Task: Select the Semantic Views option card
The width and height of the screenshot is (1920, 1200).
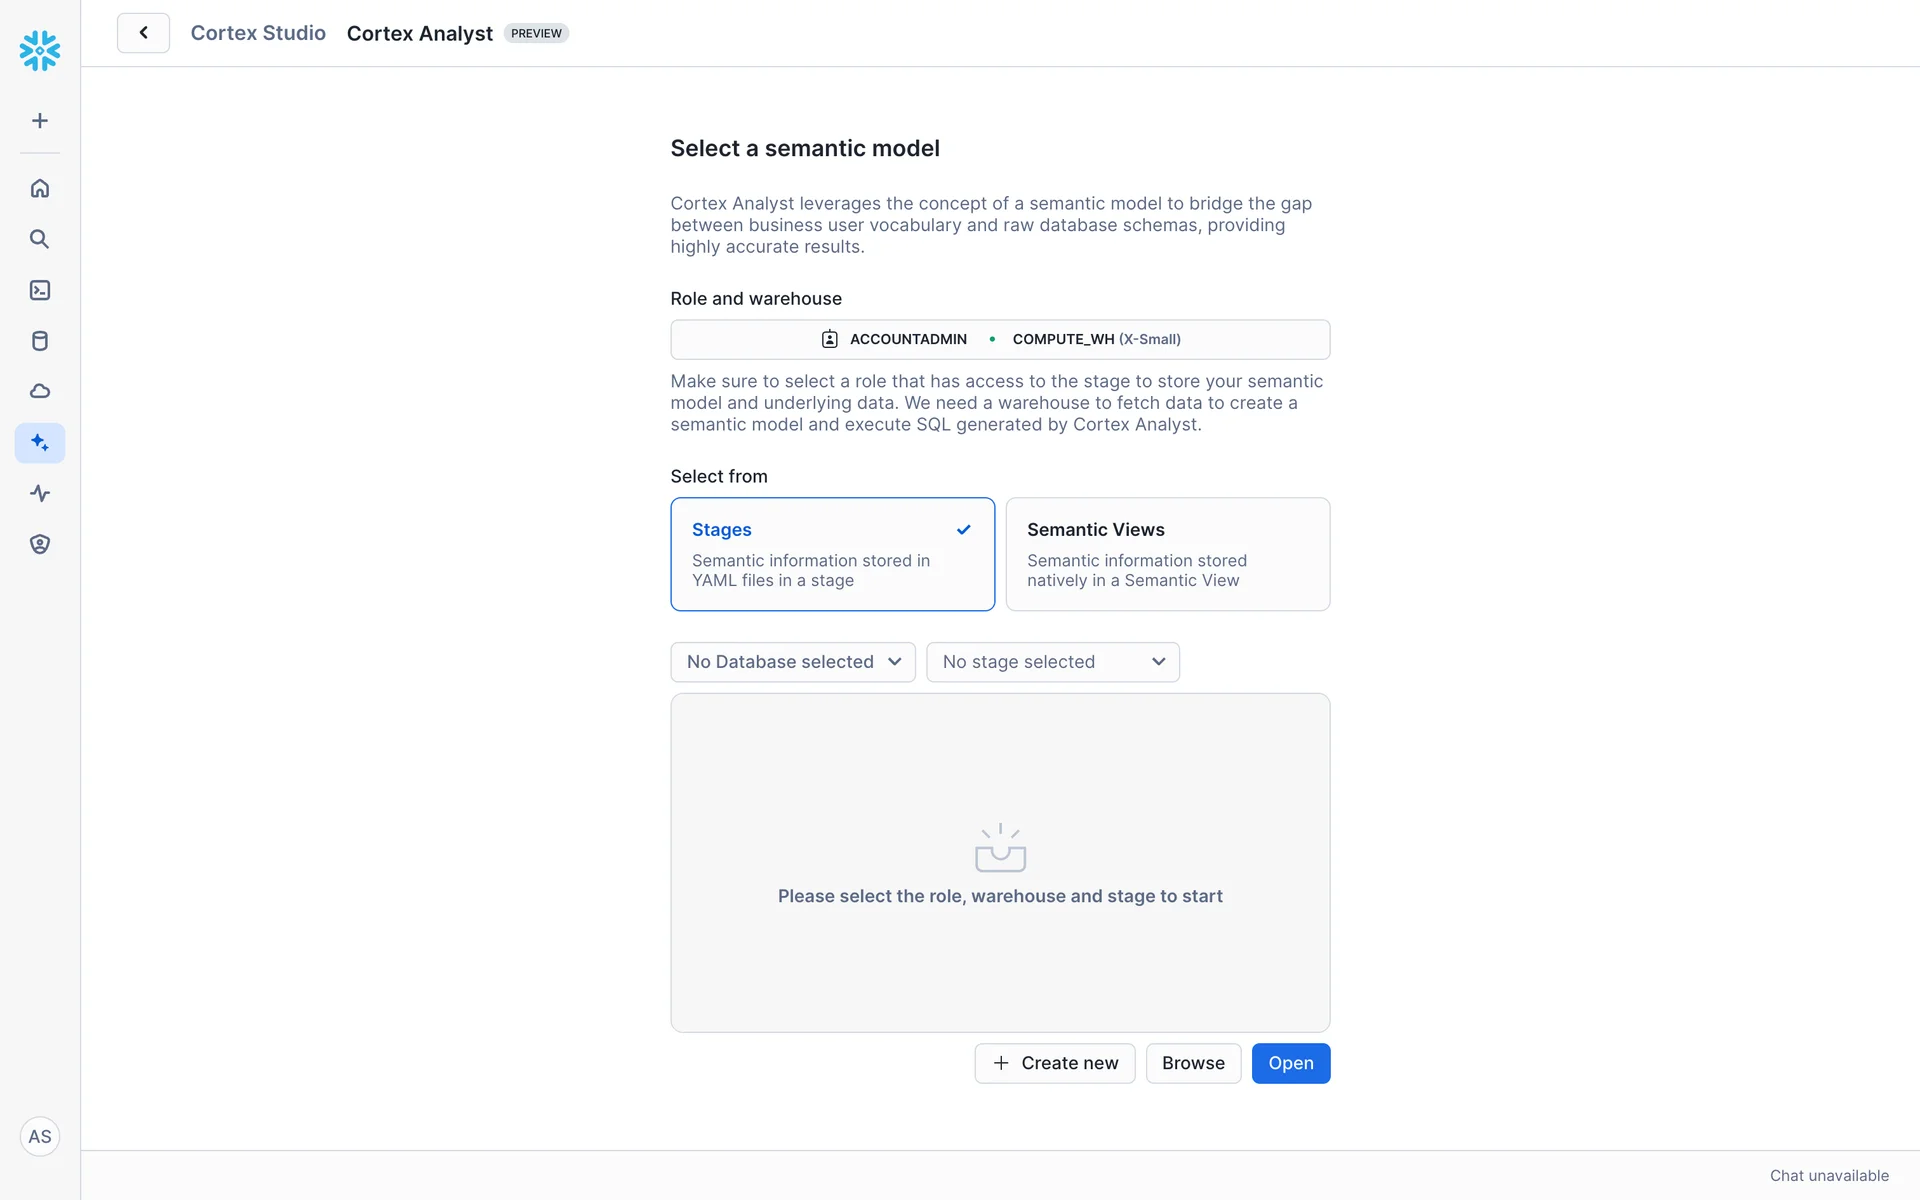Action: [x=1167, y=554]
